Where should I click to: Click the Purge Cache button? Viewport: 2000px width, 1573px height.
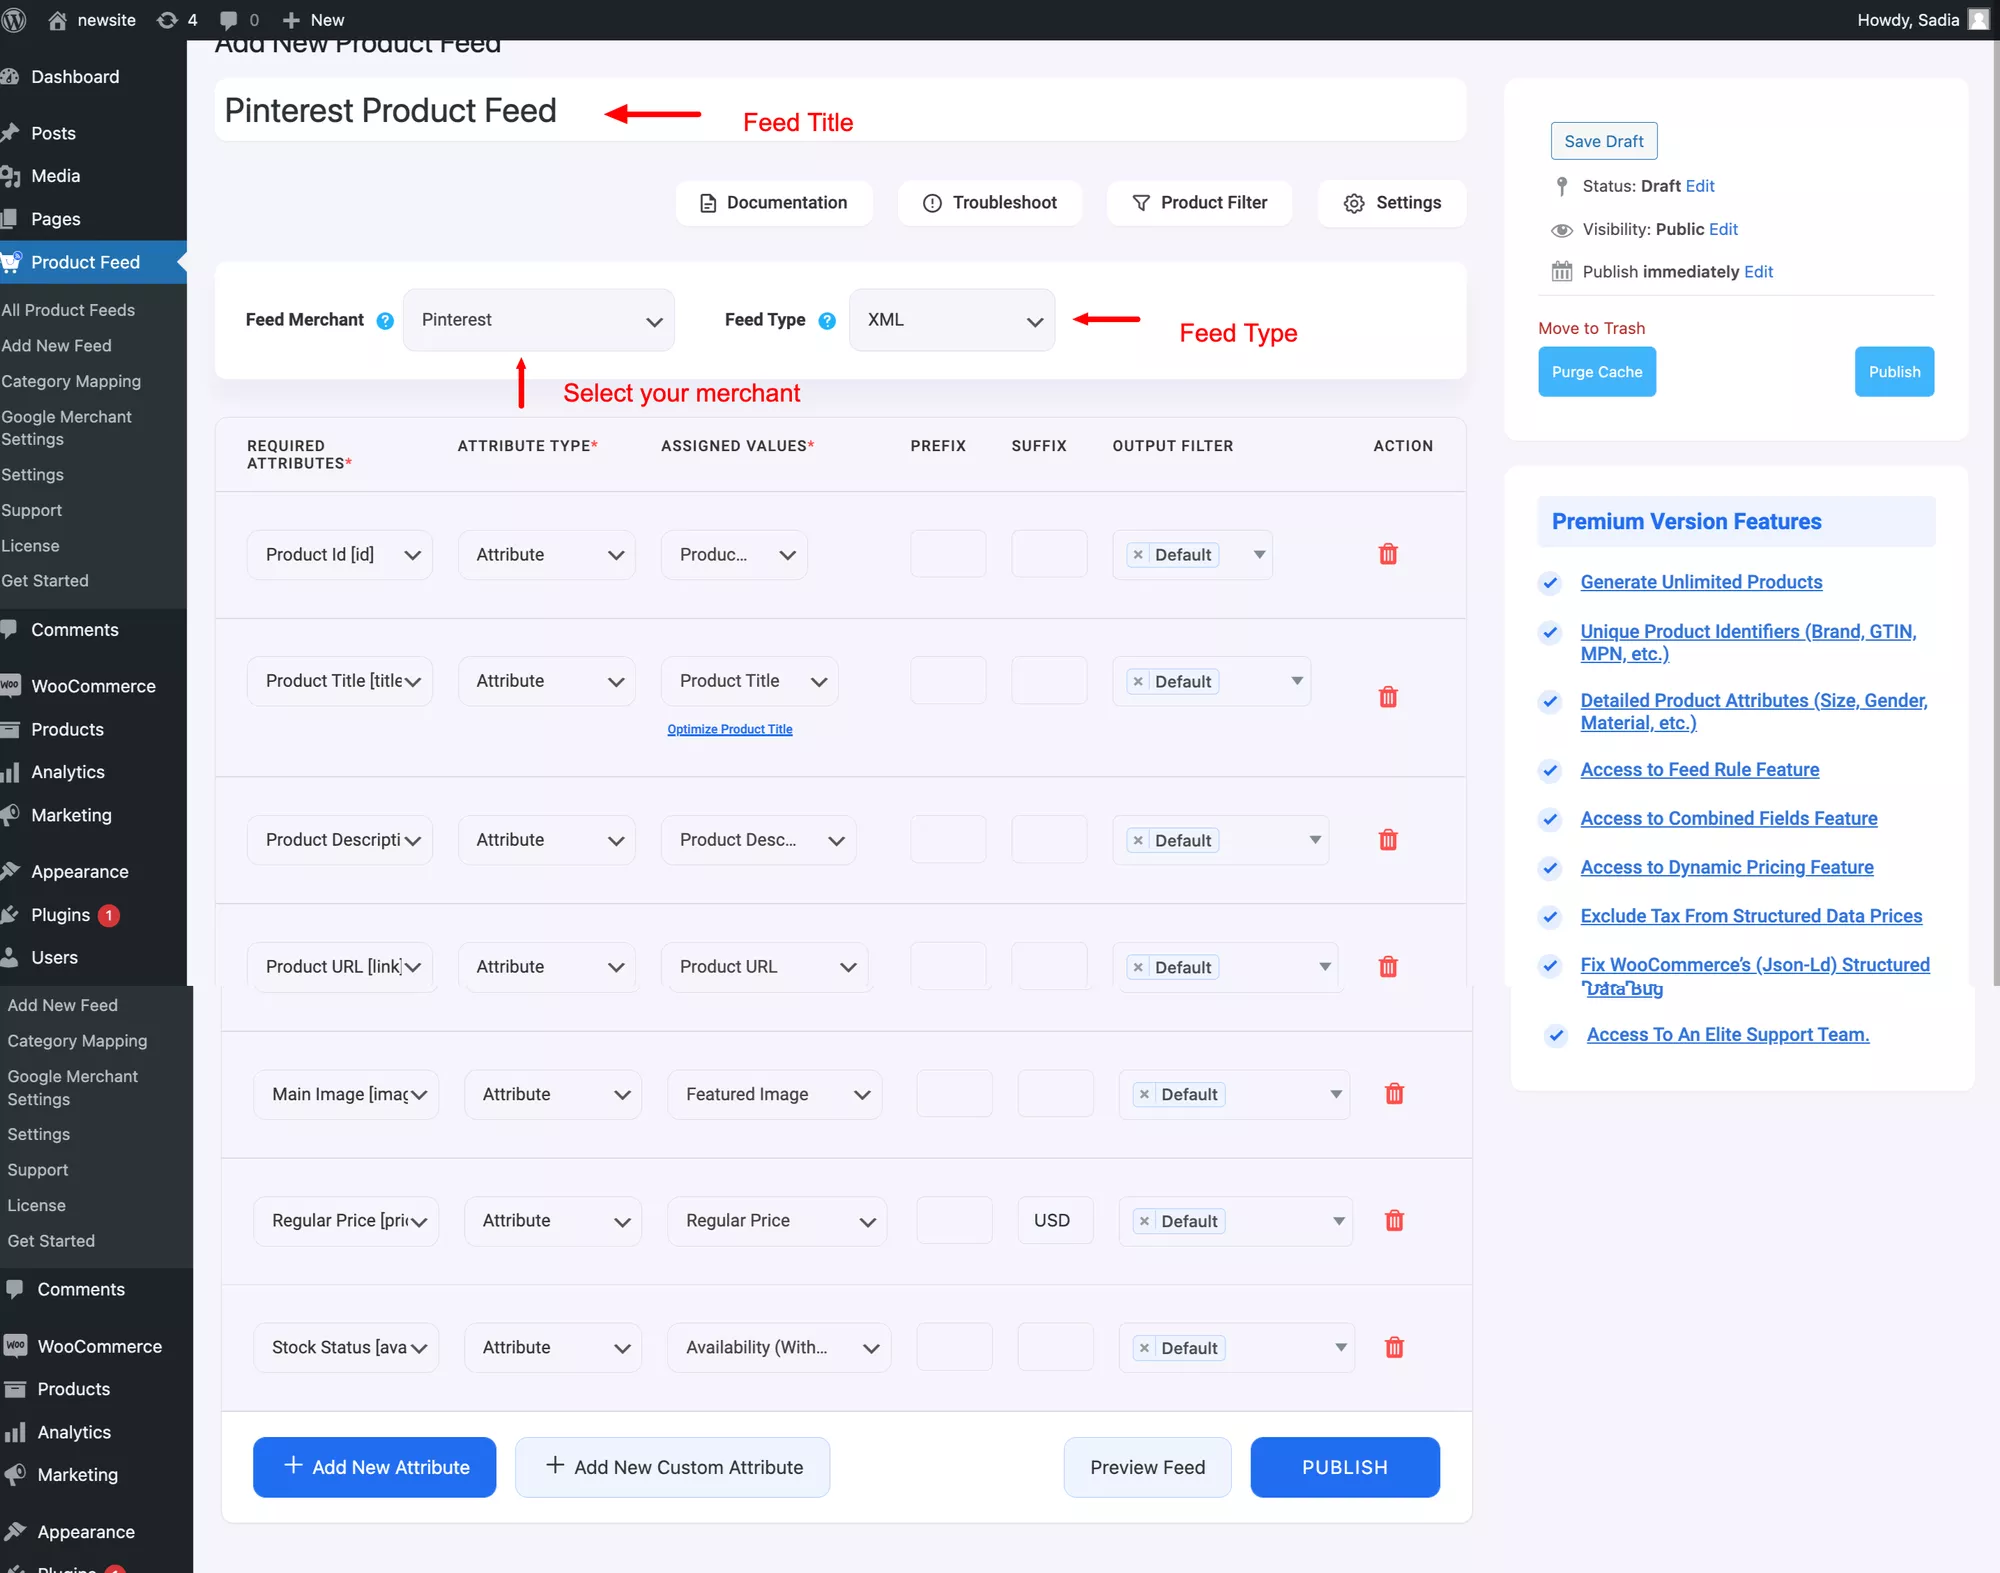pos(1597,370)
